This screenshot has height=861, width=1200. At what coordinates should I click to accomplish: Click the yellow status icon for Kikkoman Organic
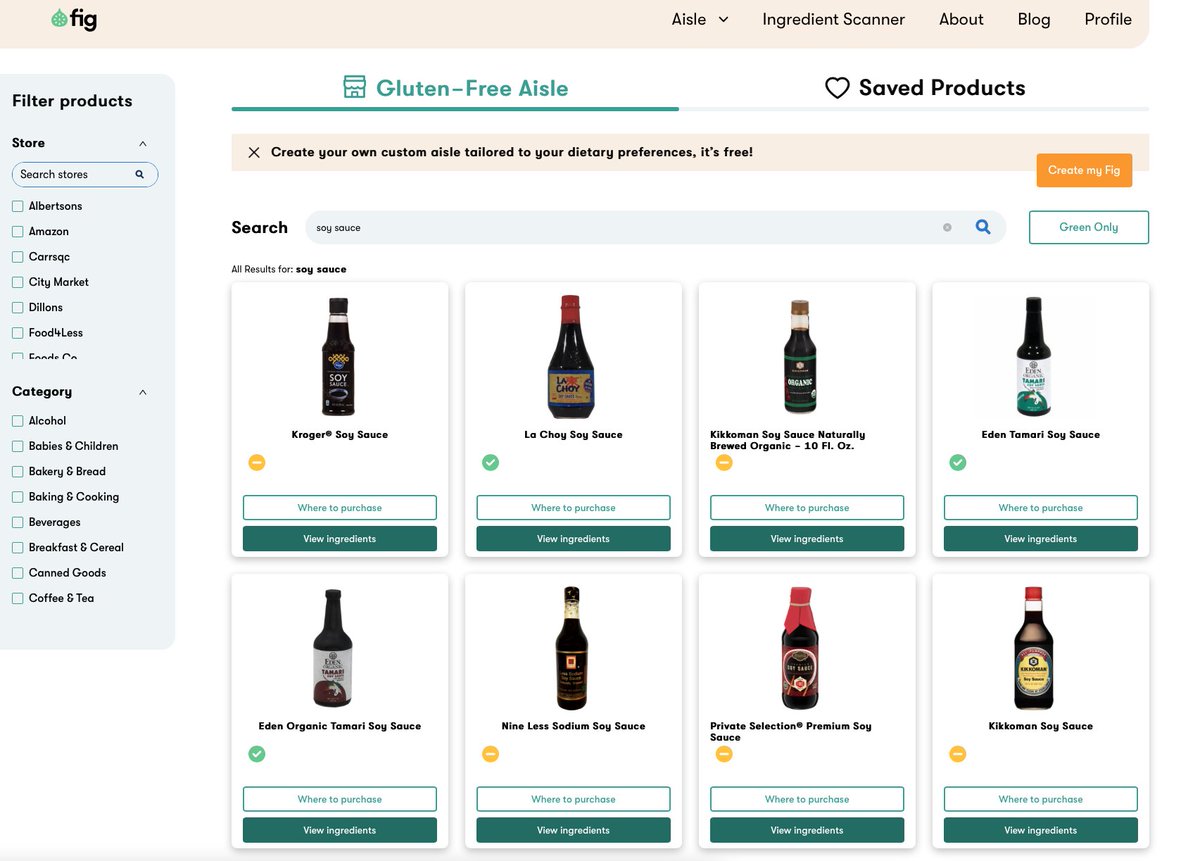[x=724, y=462]
